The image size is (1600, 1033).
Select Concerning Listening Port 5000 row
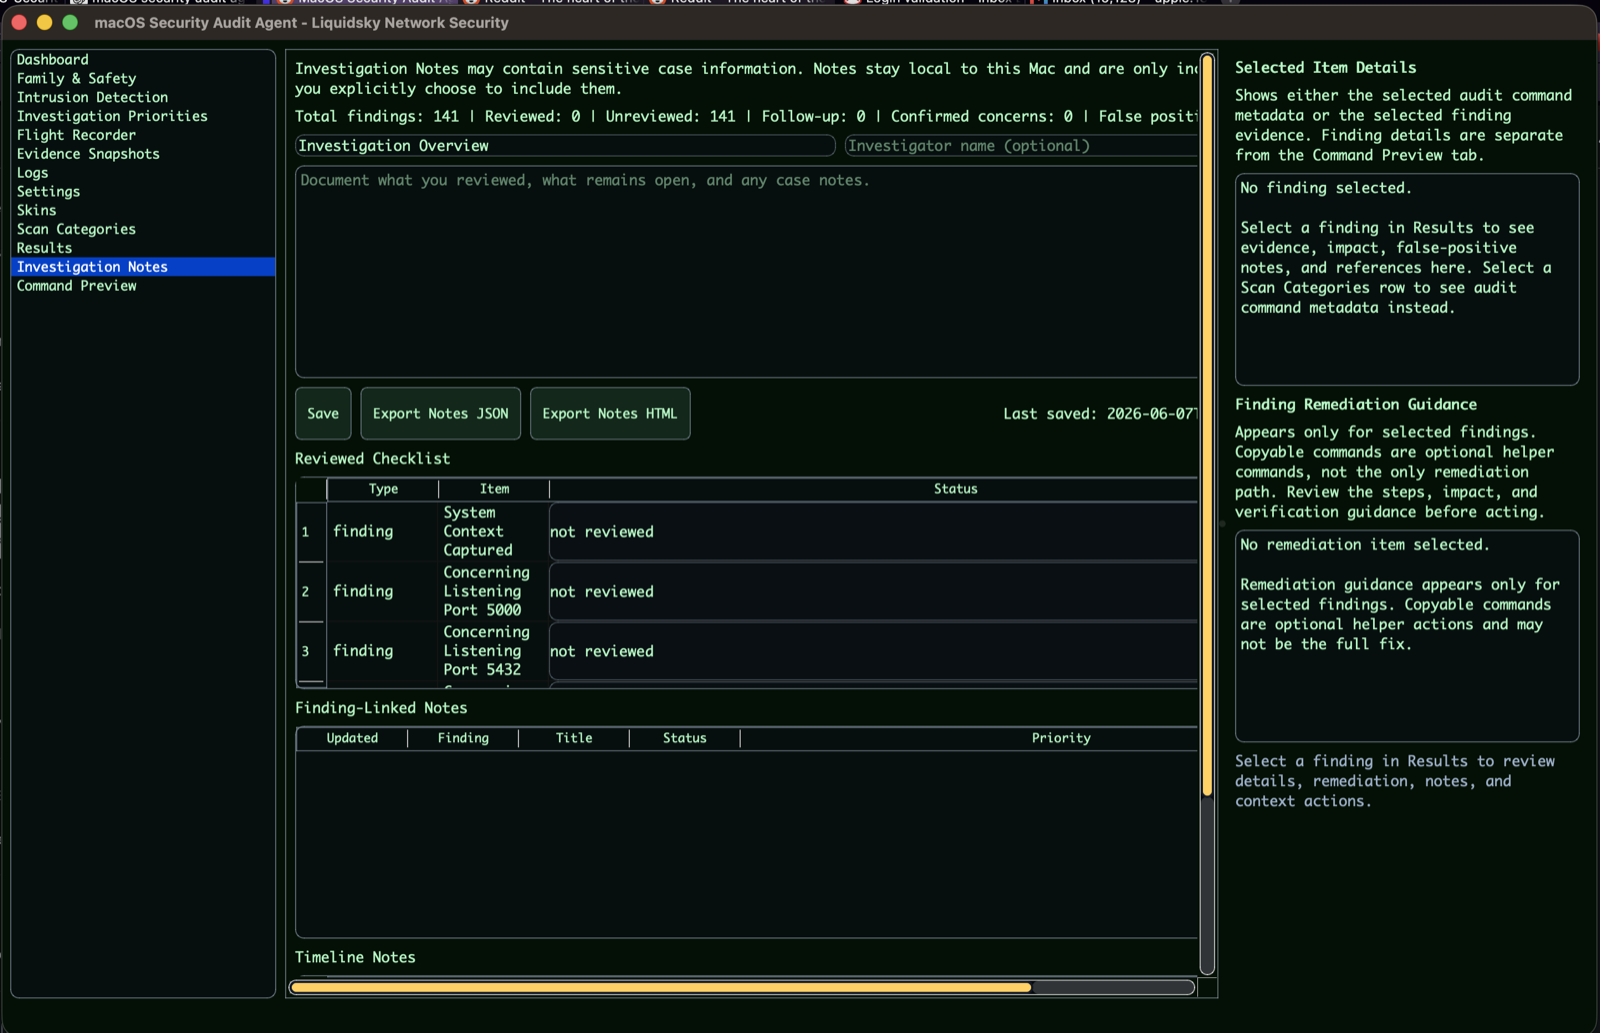coord(747,592)
